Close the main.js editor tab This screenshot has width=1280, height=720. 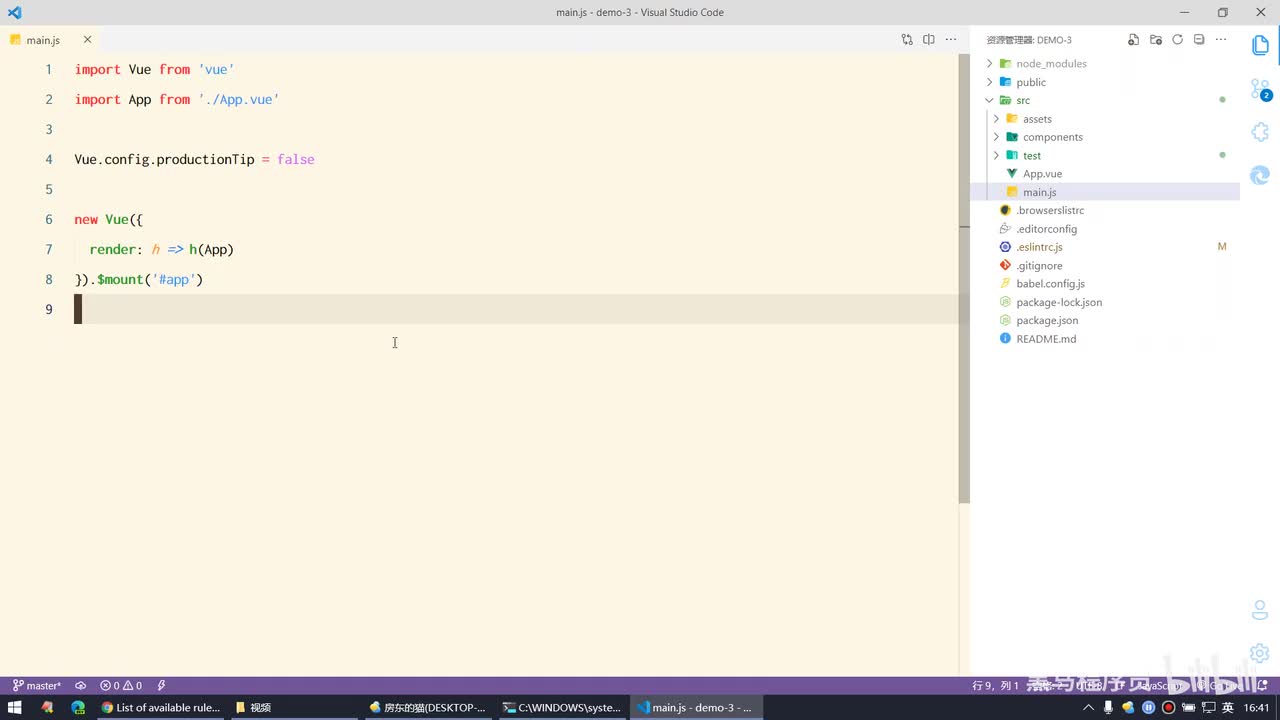pyautogui.click(x=87, y=40)
